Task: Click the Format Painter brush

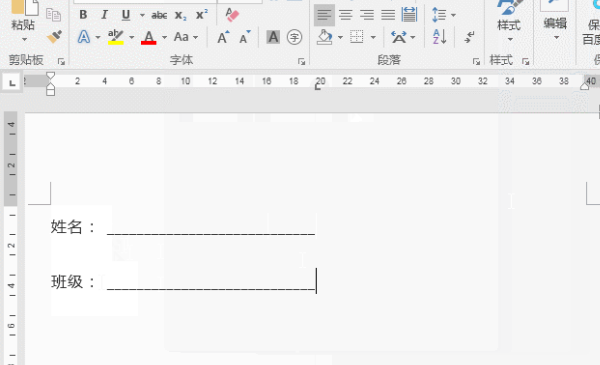Action: [54, 37]
